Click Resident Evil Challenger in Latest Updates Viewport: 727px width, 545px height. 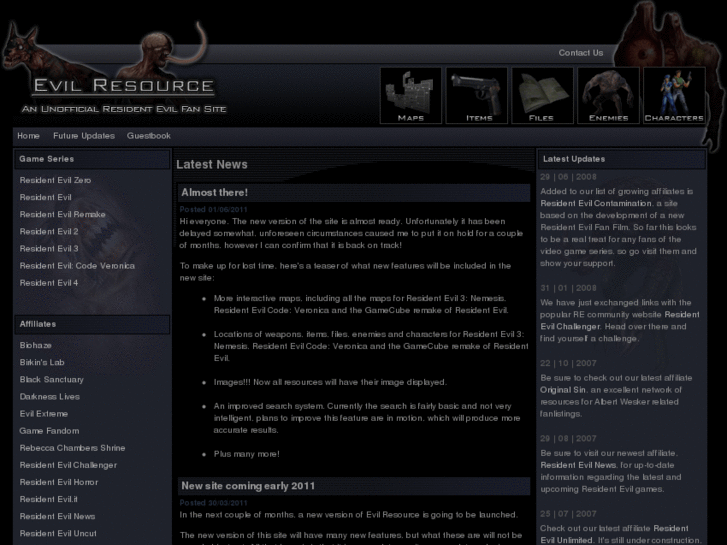[x=620, y=321]
